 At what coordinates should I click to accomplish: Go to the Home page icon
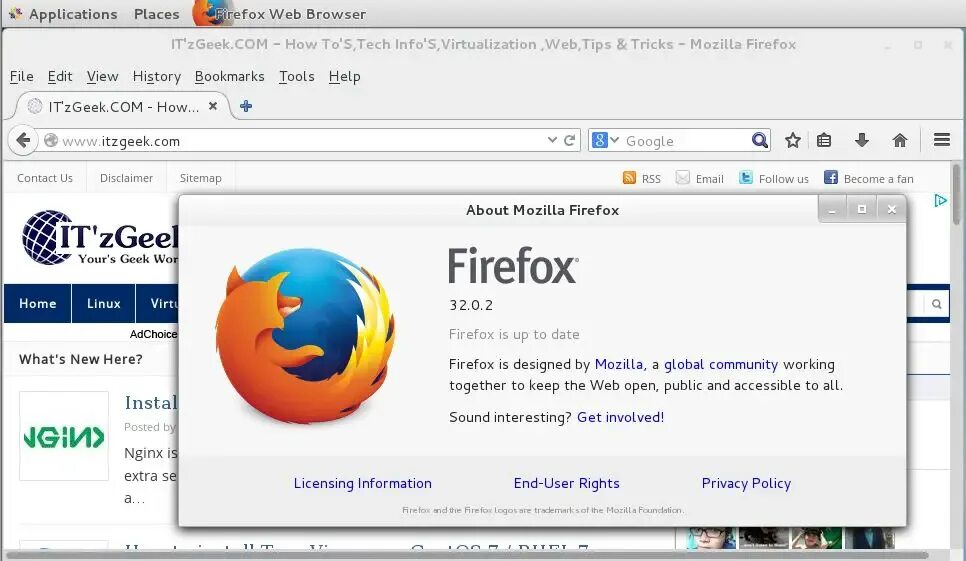tap(900, 140)
